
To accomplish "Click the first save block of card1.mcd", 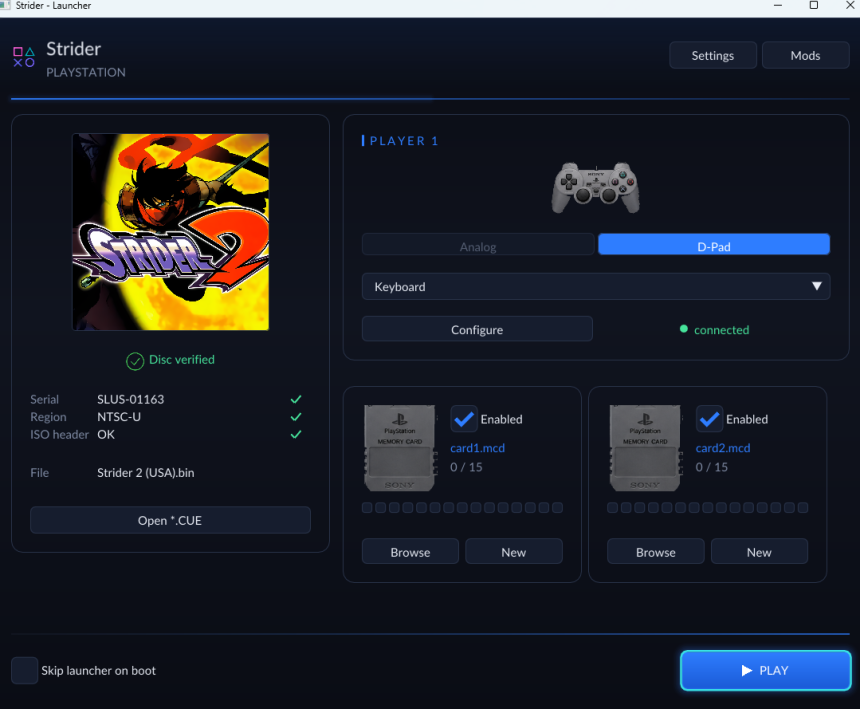I will click(367, 508).
